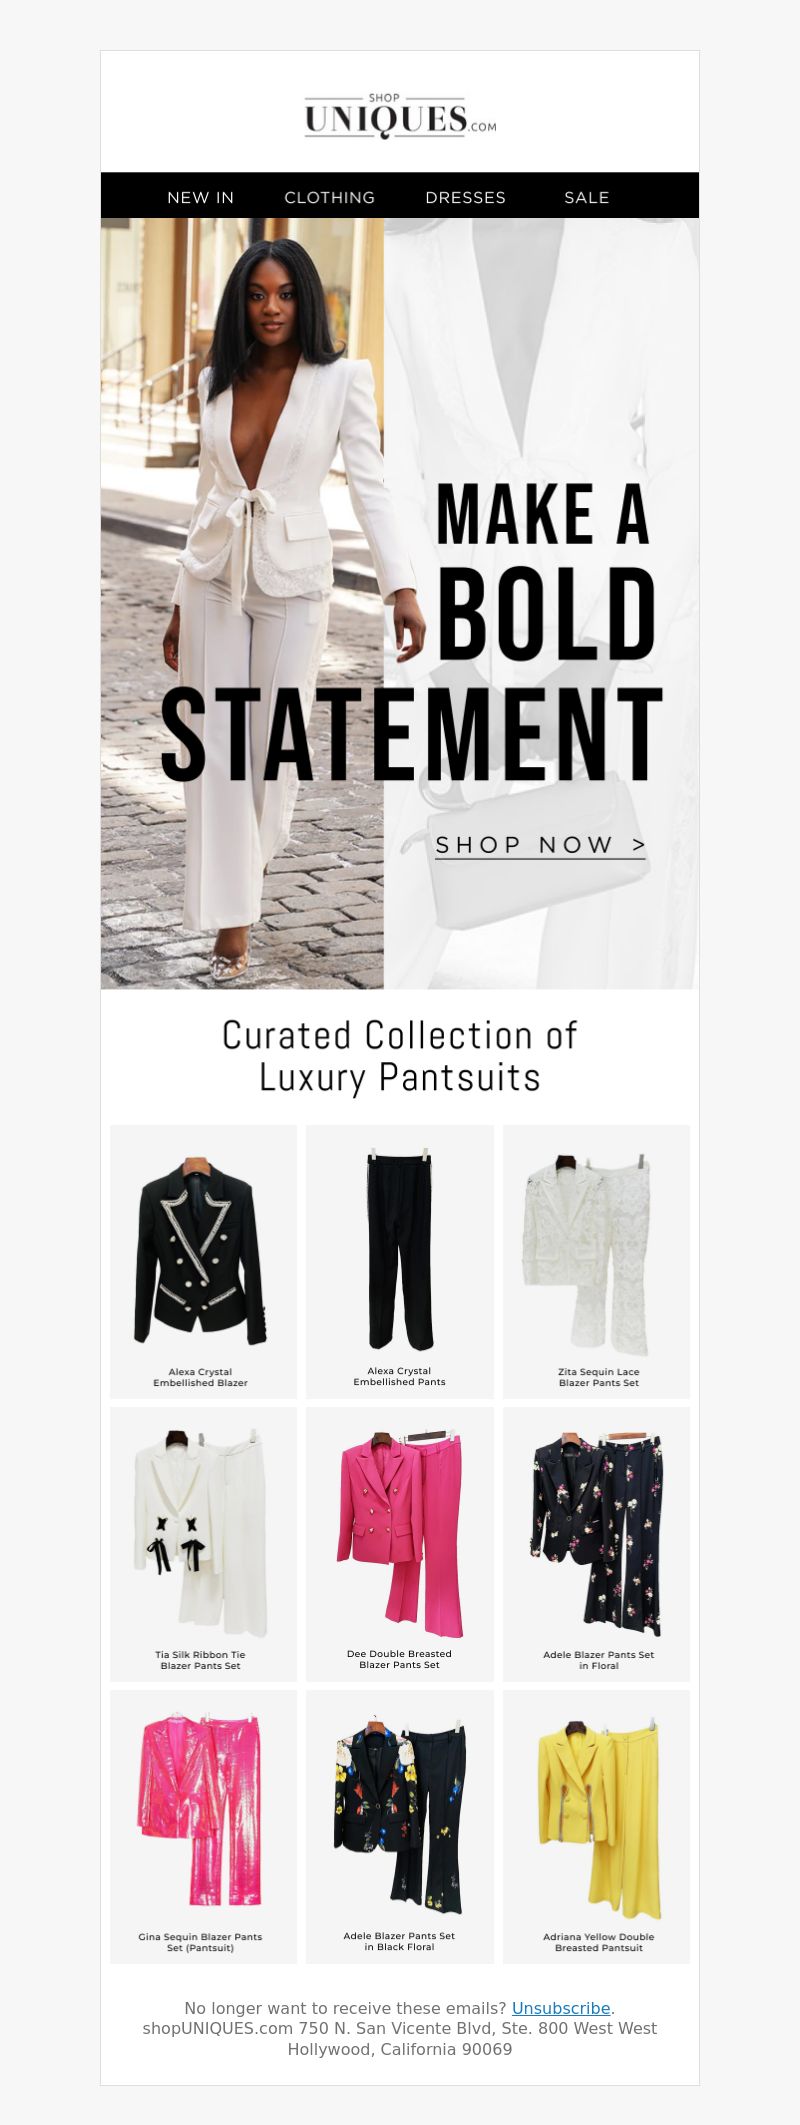The width and height of the screenshot is (800, 2125).
Task: View the Zita Sequin Lace Blazer Pants Set
Action: coord(596,1261)
